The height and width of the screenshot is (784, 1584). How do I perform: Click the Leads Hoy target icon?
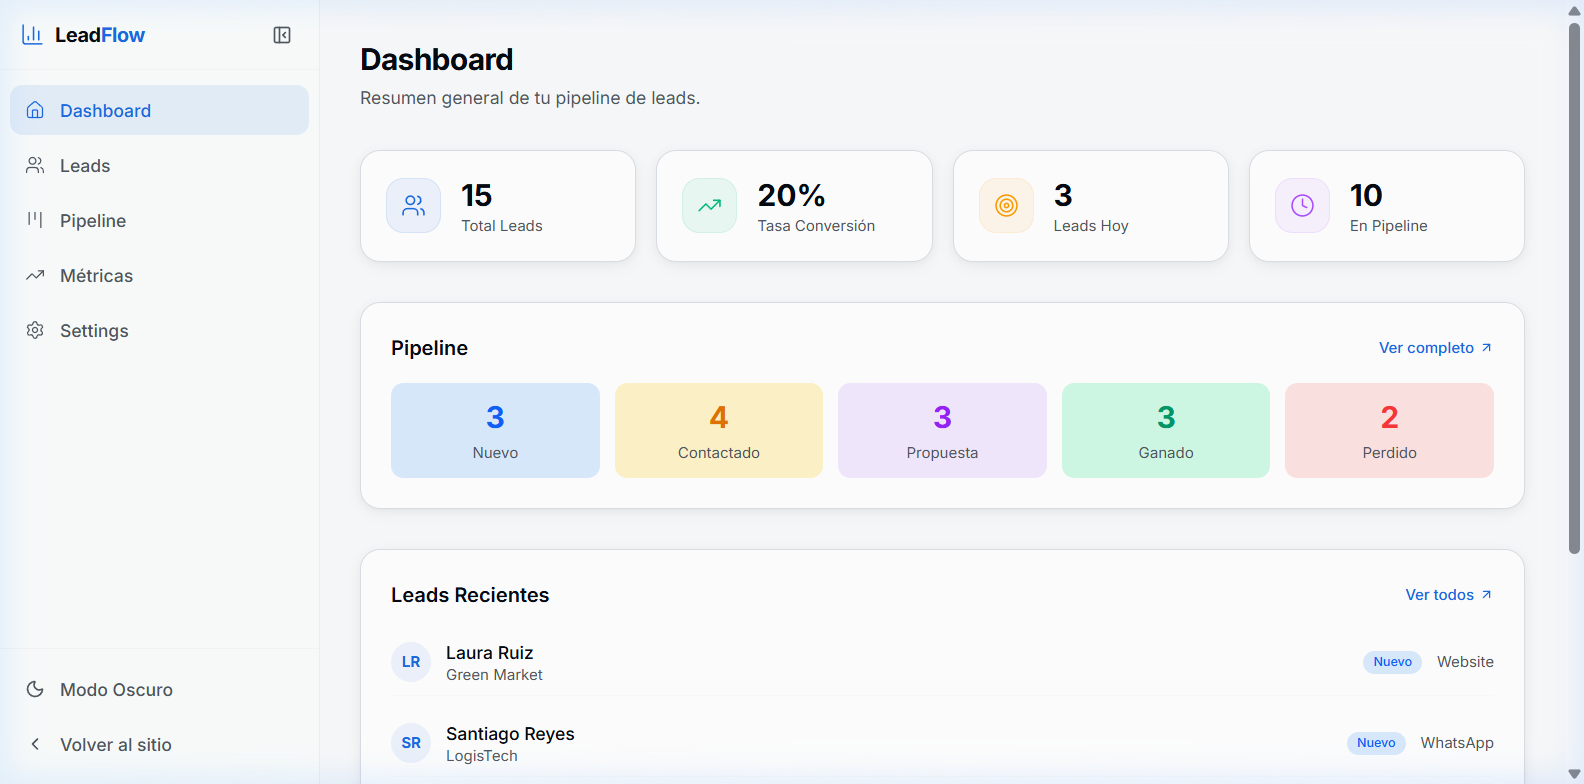coord(1006,206)
